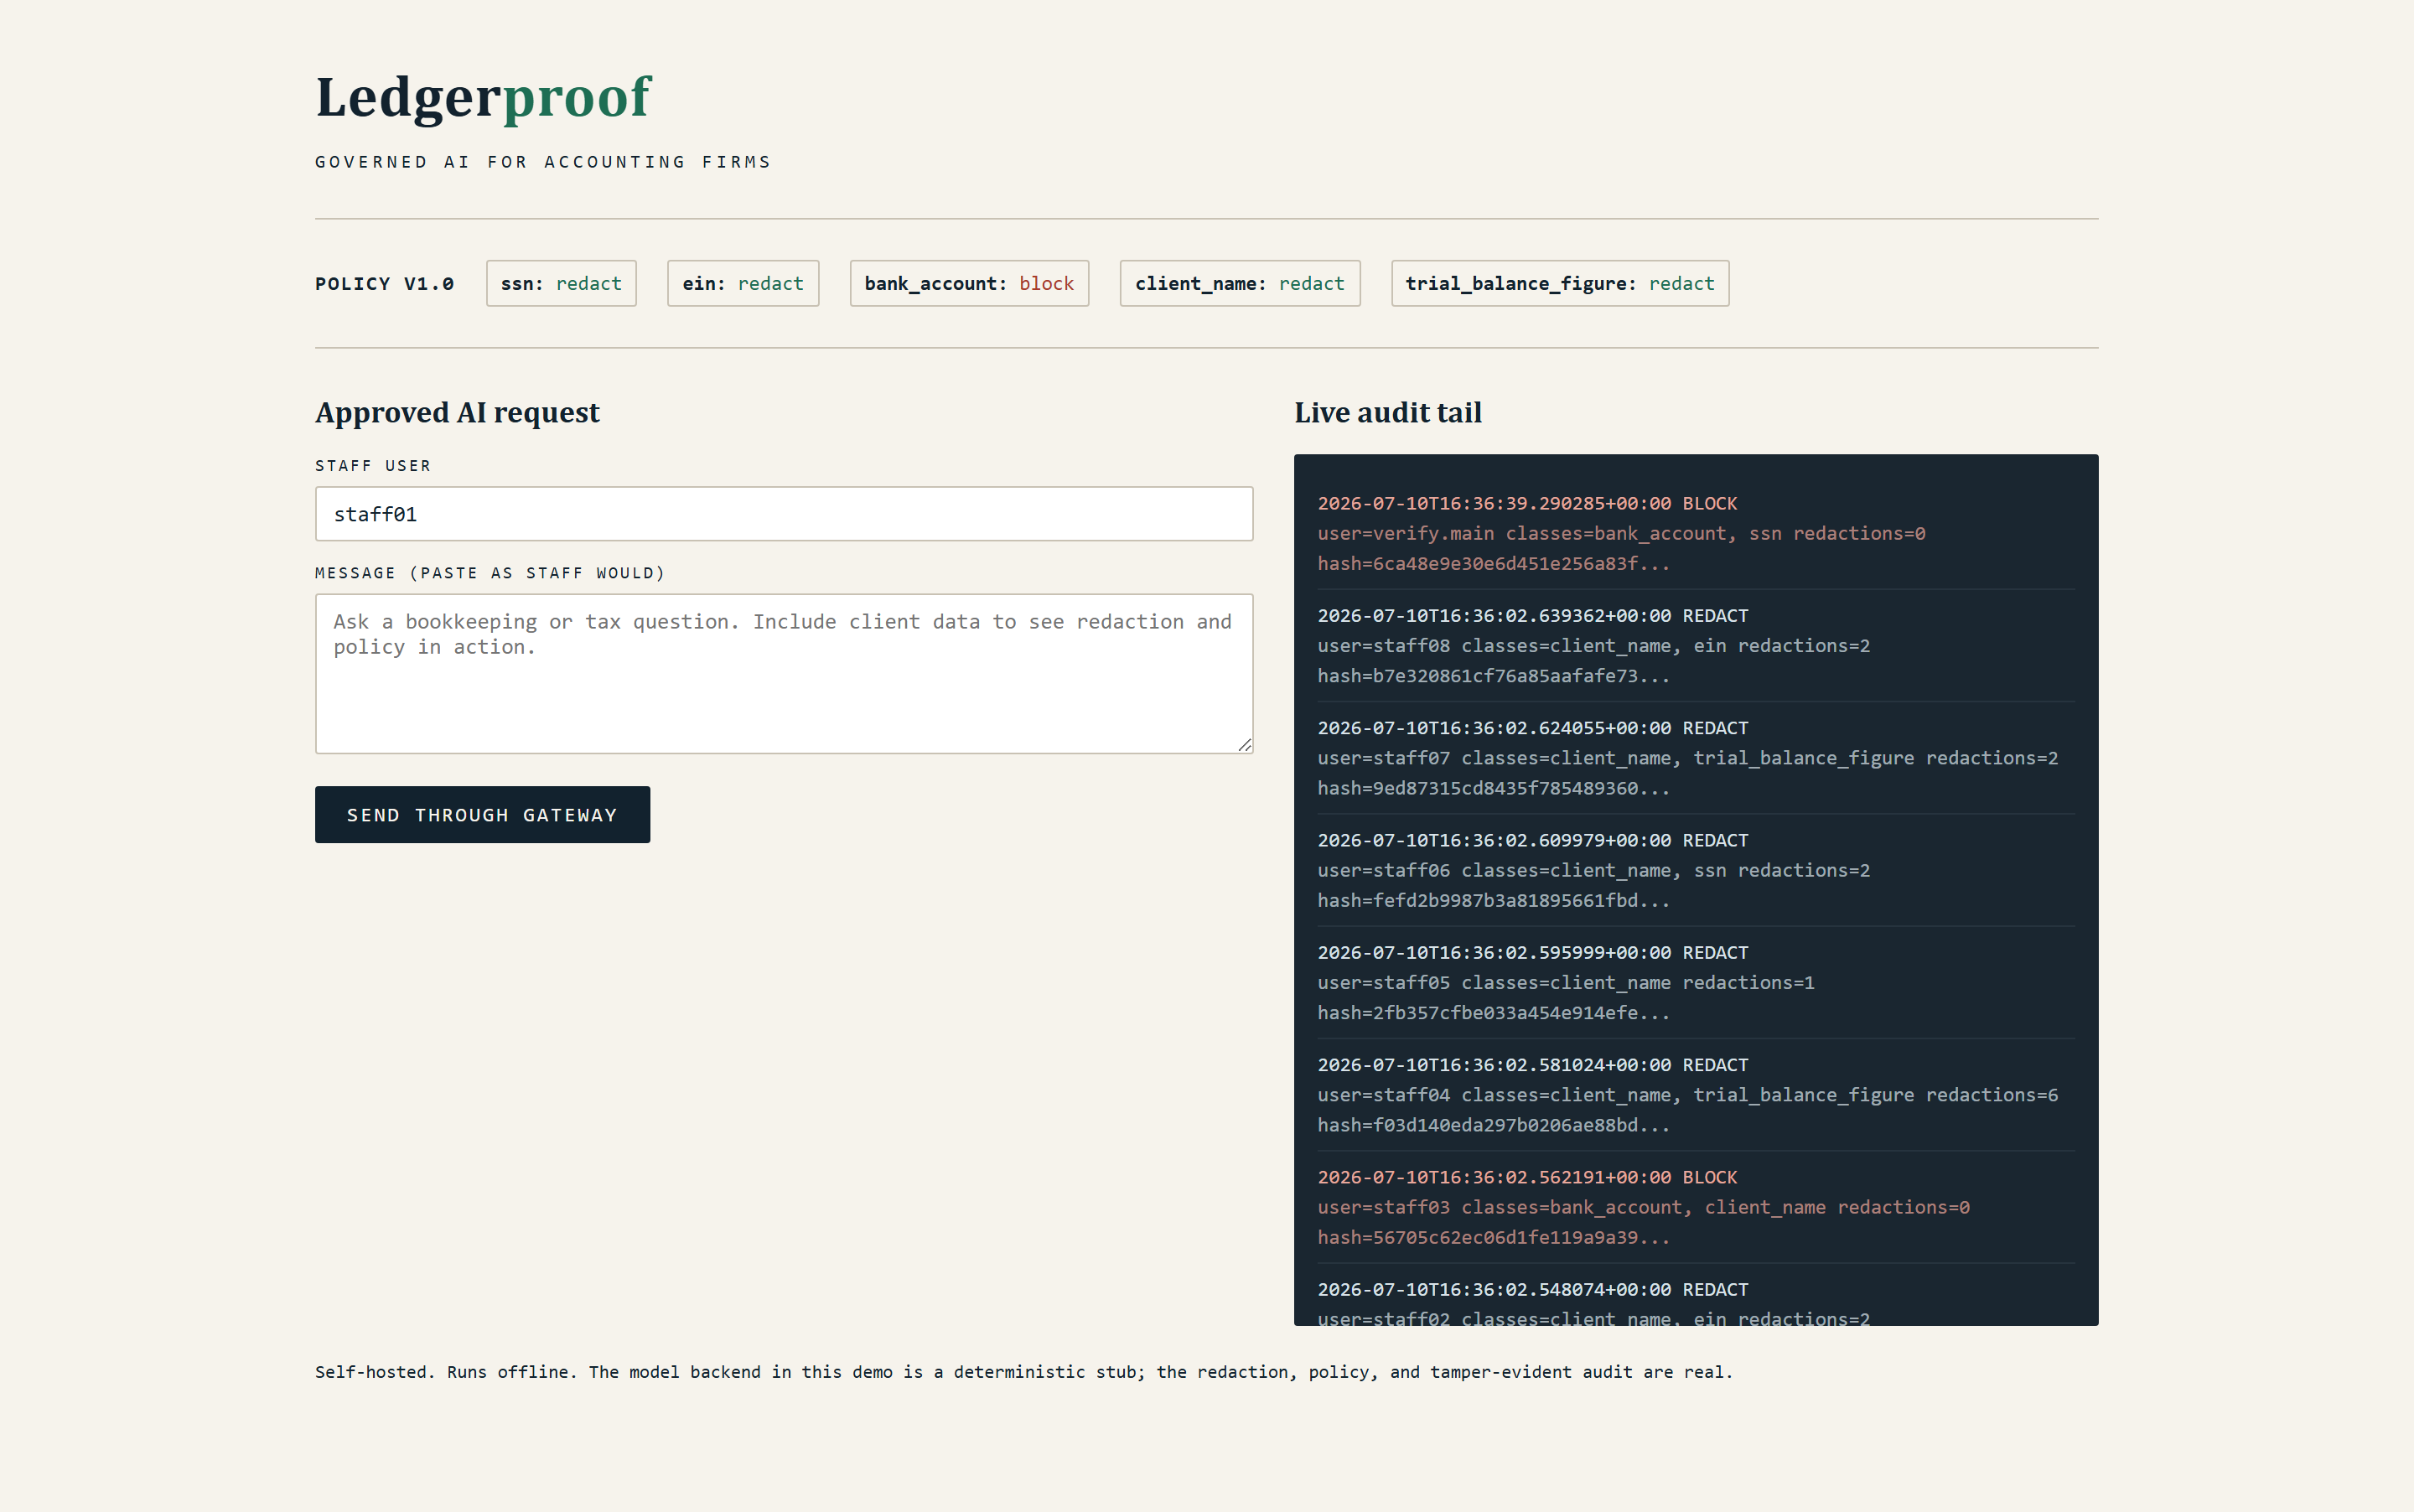2414x1512 pixels.
Task: Click the Policy V1.0 label
Action: tap(385, 284)
